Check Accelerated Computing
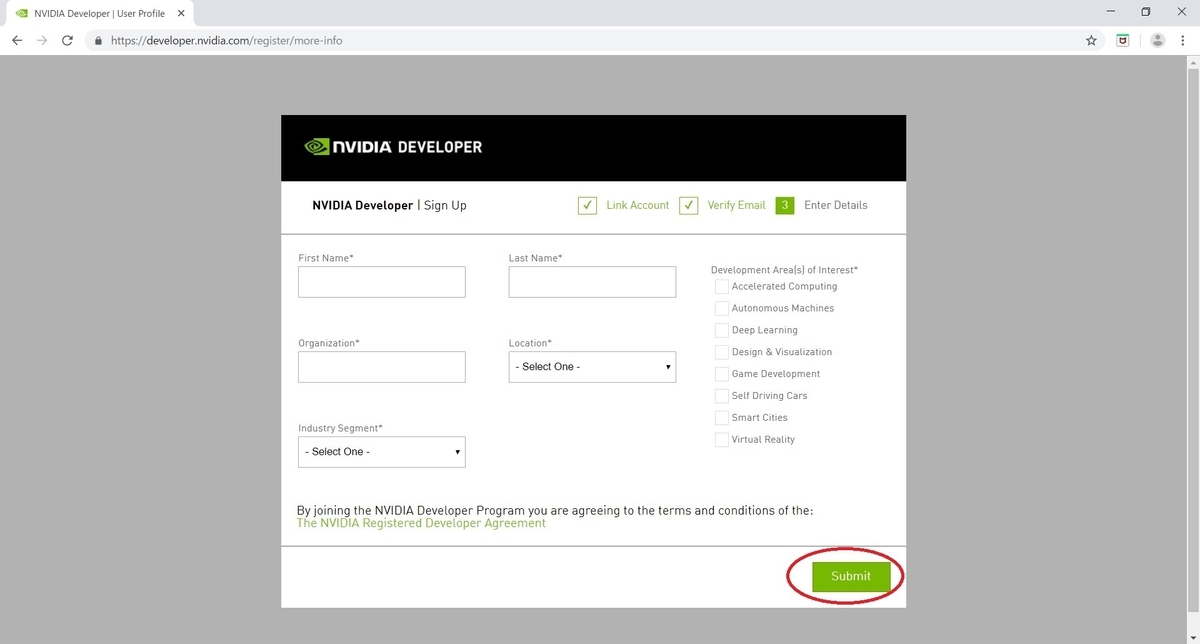Viewport: 1200px width, 644px height. click(x=722, y=286)
